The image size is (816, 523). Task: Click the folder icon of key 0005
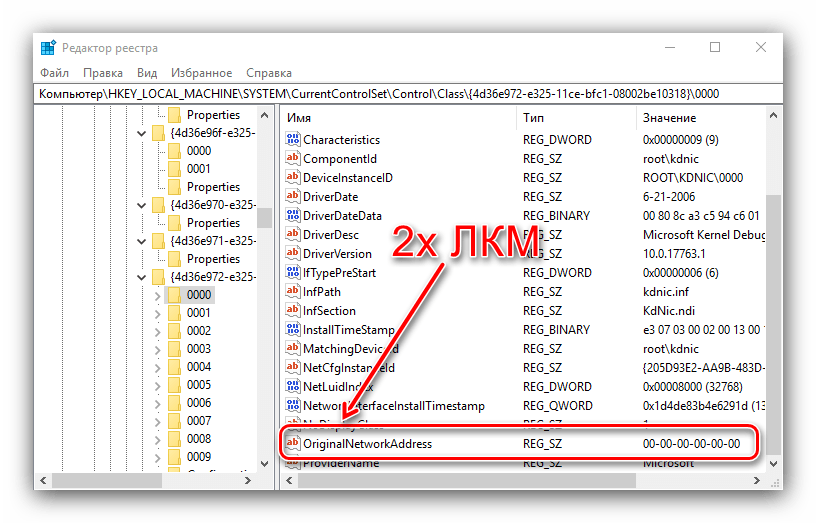click(x=174, y=385)
